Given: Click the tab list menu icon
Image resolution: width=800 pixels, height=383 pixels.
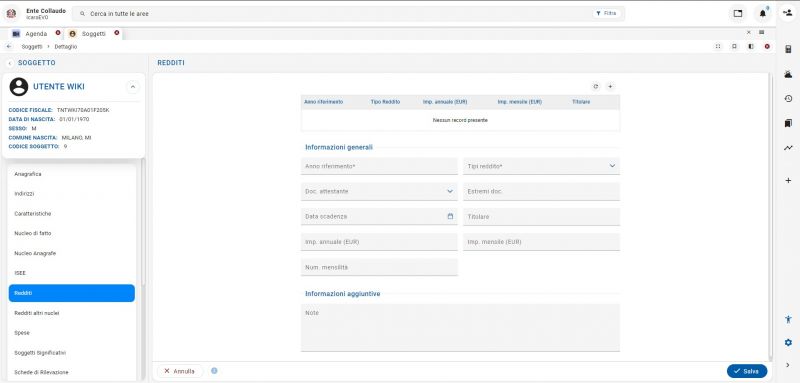Looking at the screenshot, I should click(762, 32).
